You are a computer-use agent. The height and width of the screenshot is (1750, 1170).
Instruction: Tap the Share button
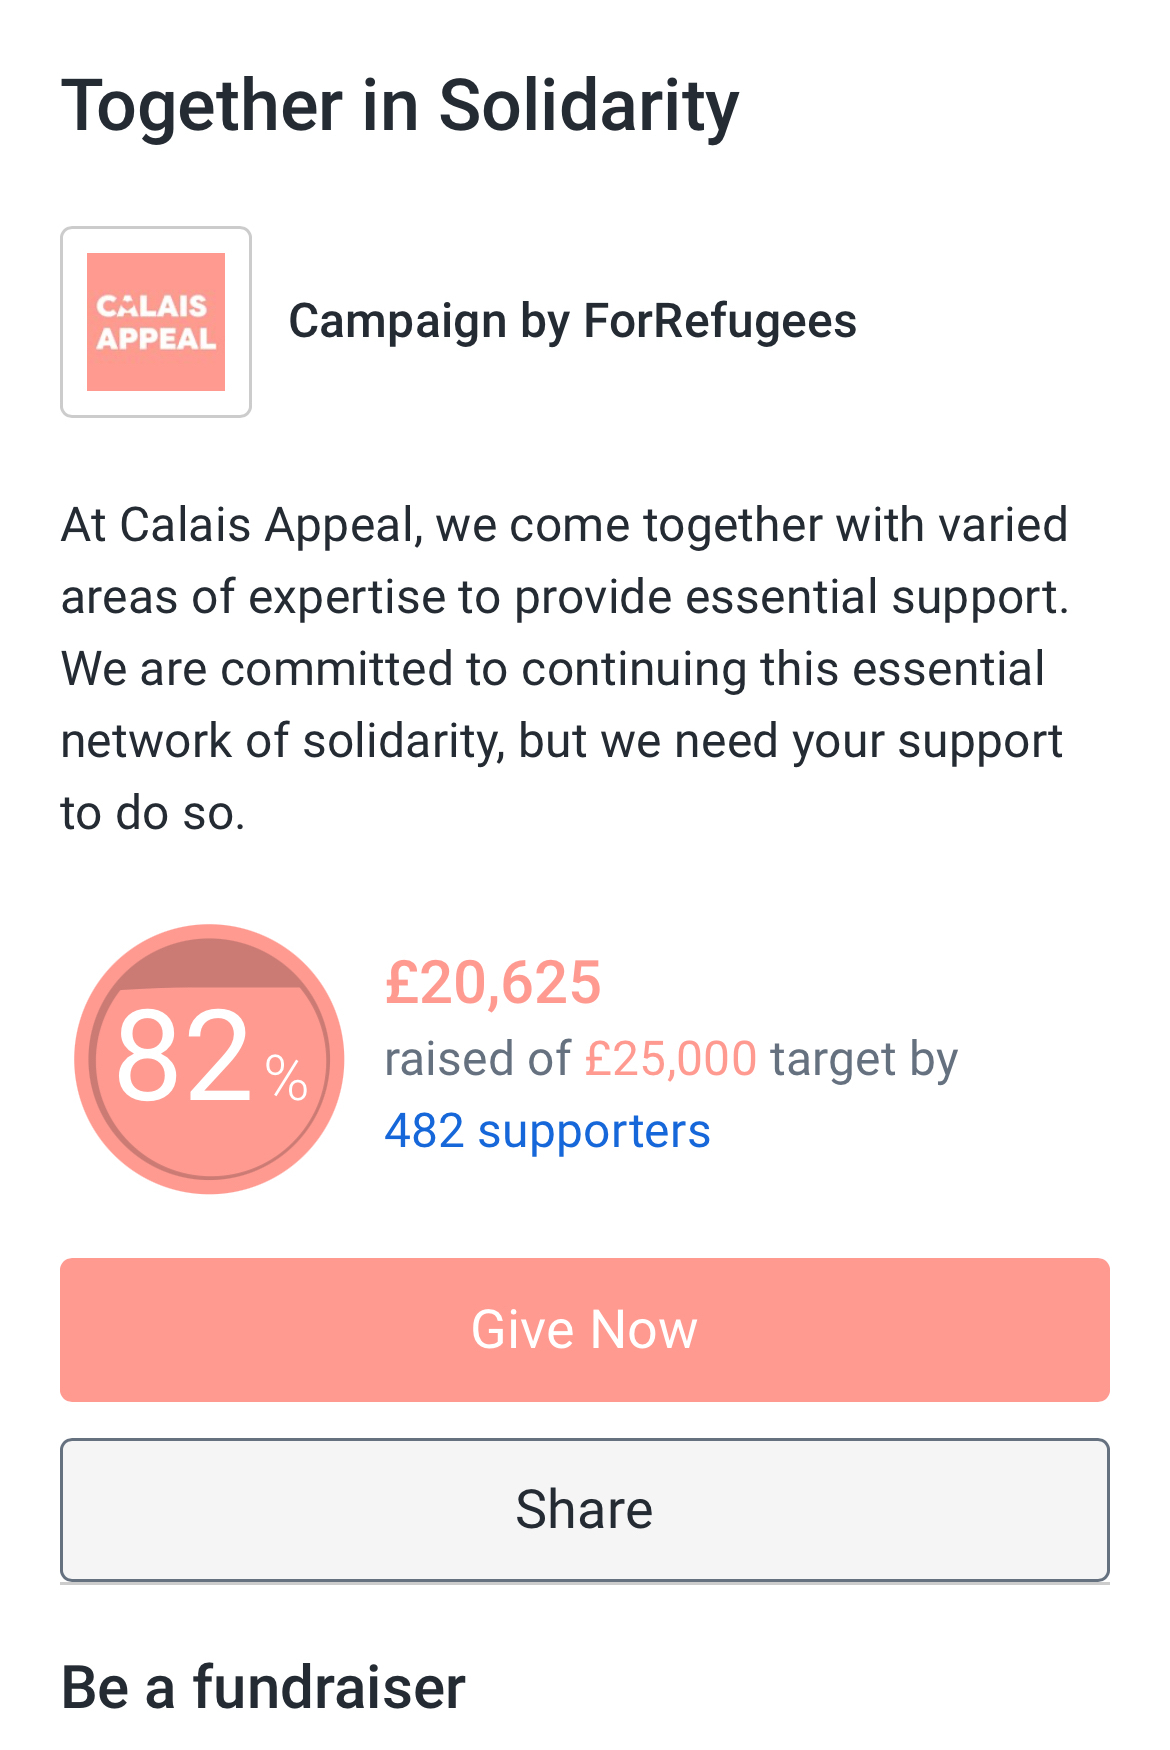[x=584, y=1509]
